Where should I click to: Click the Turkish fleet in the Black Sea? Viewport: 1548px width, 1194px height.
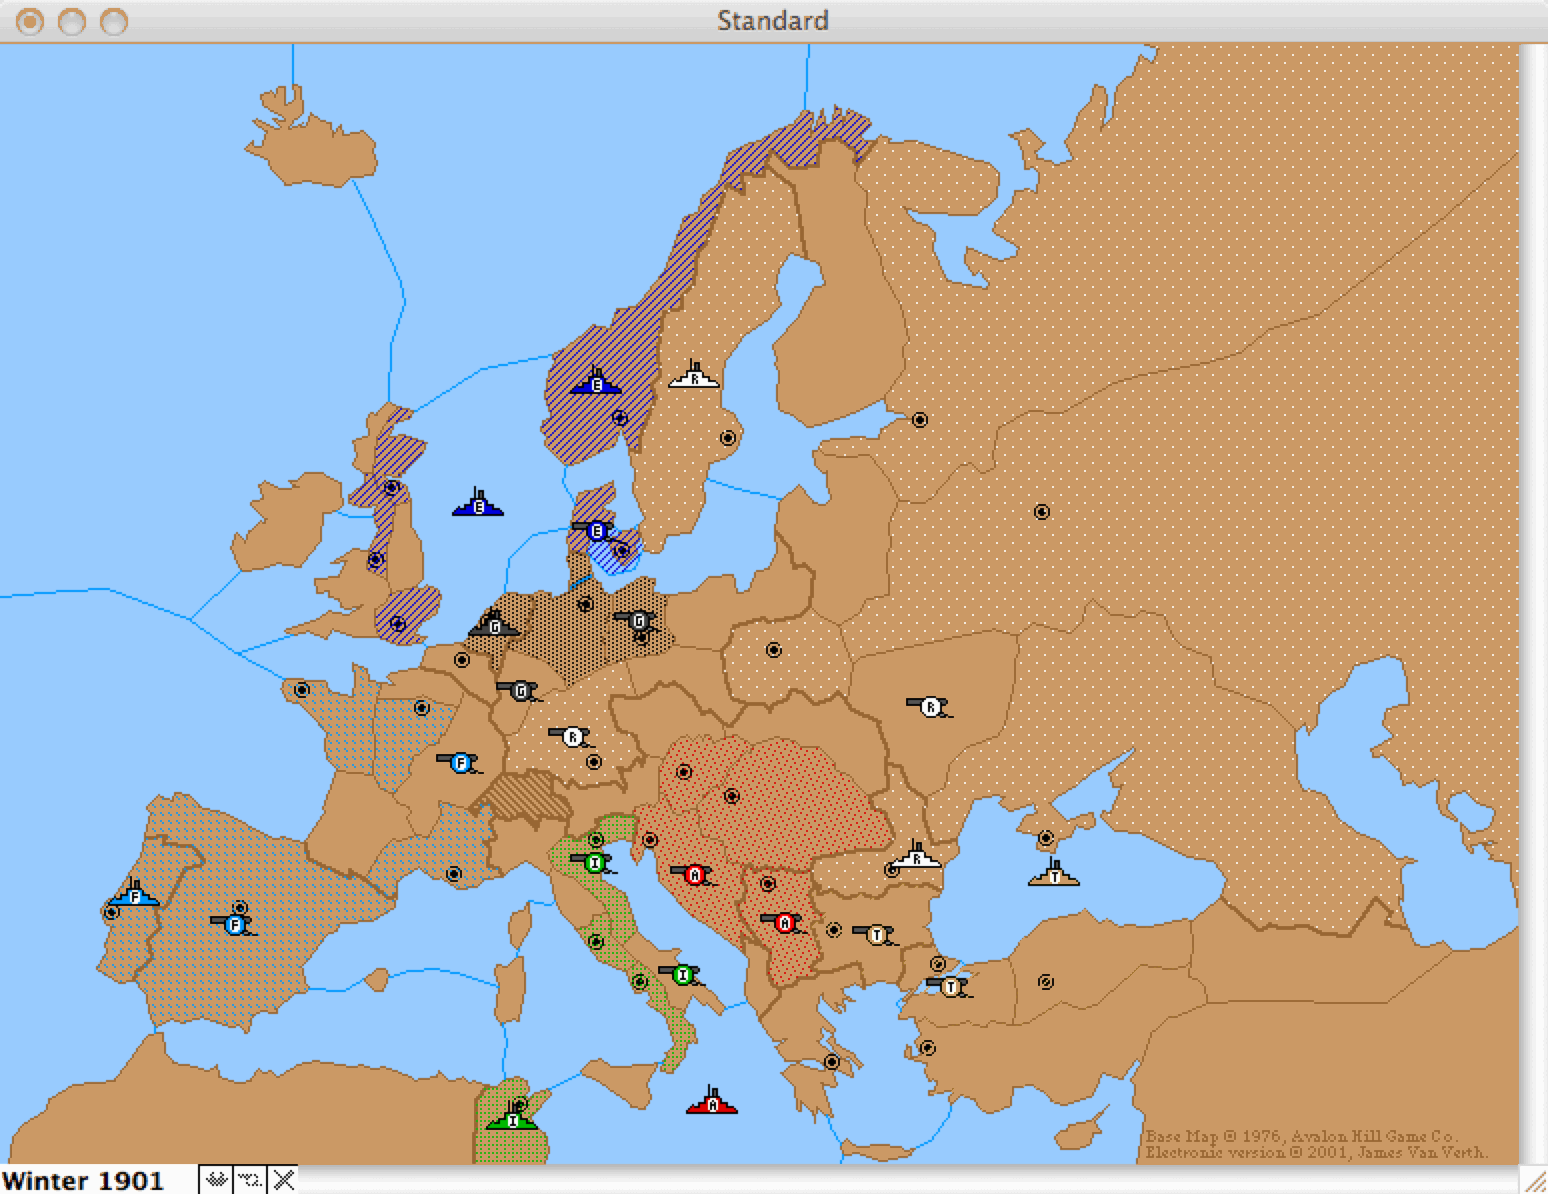click(1054, 873)
